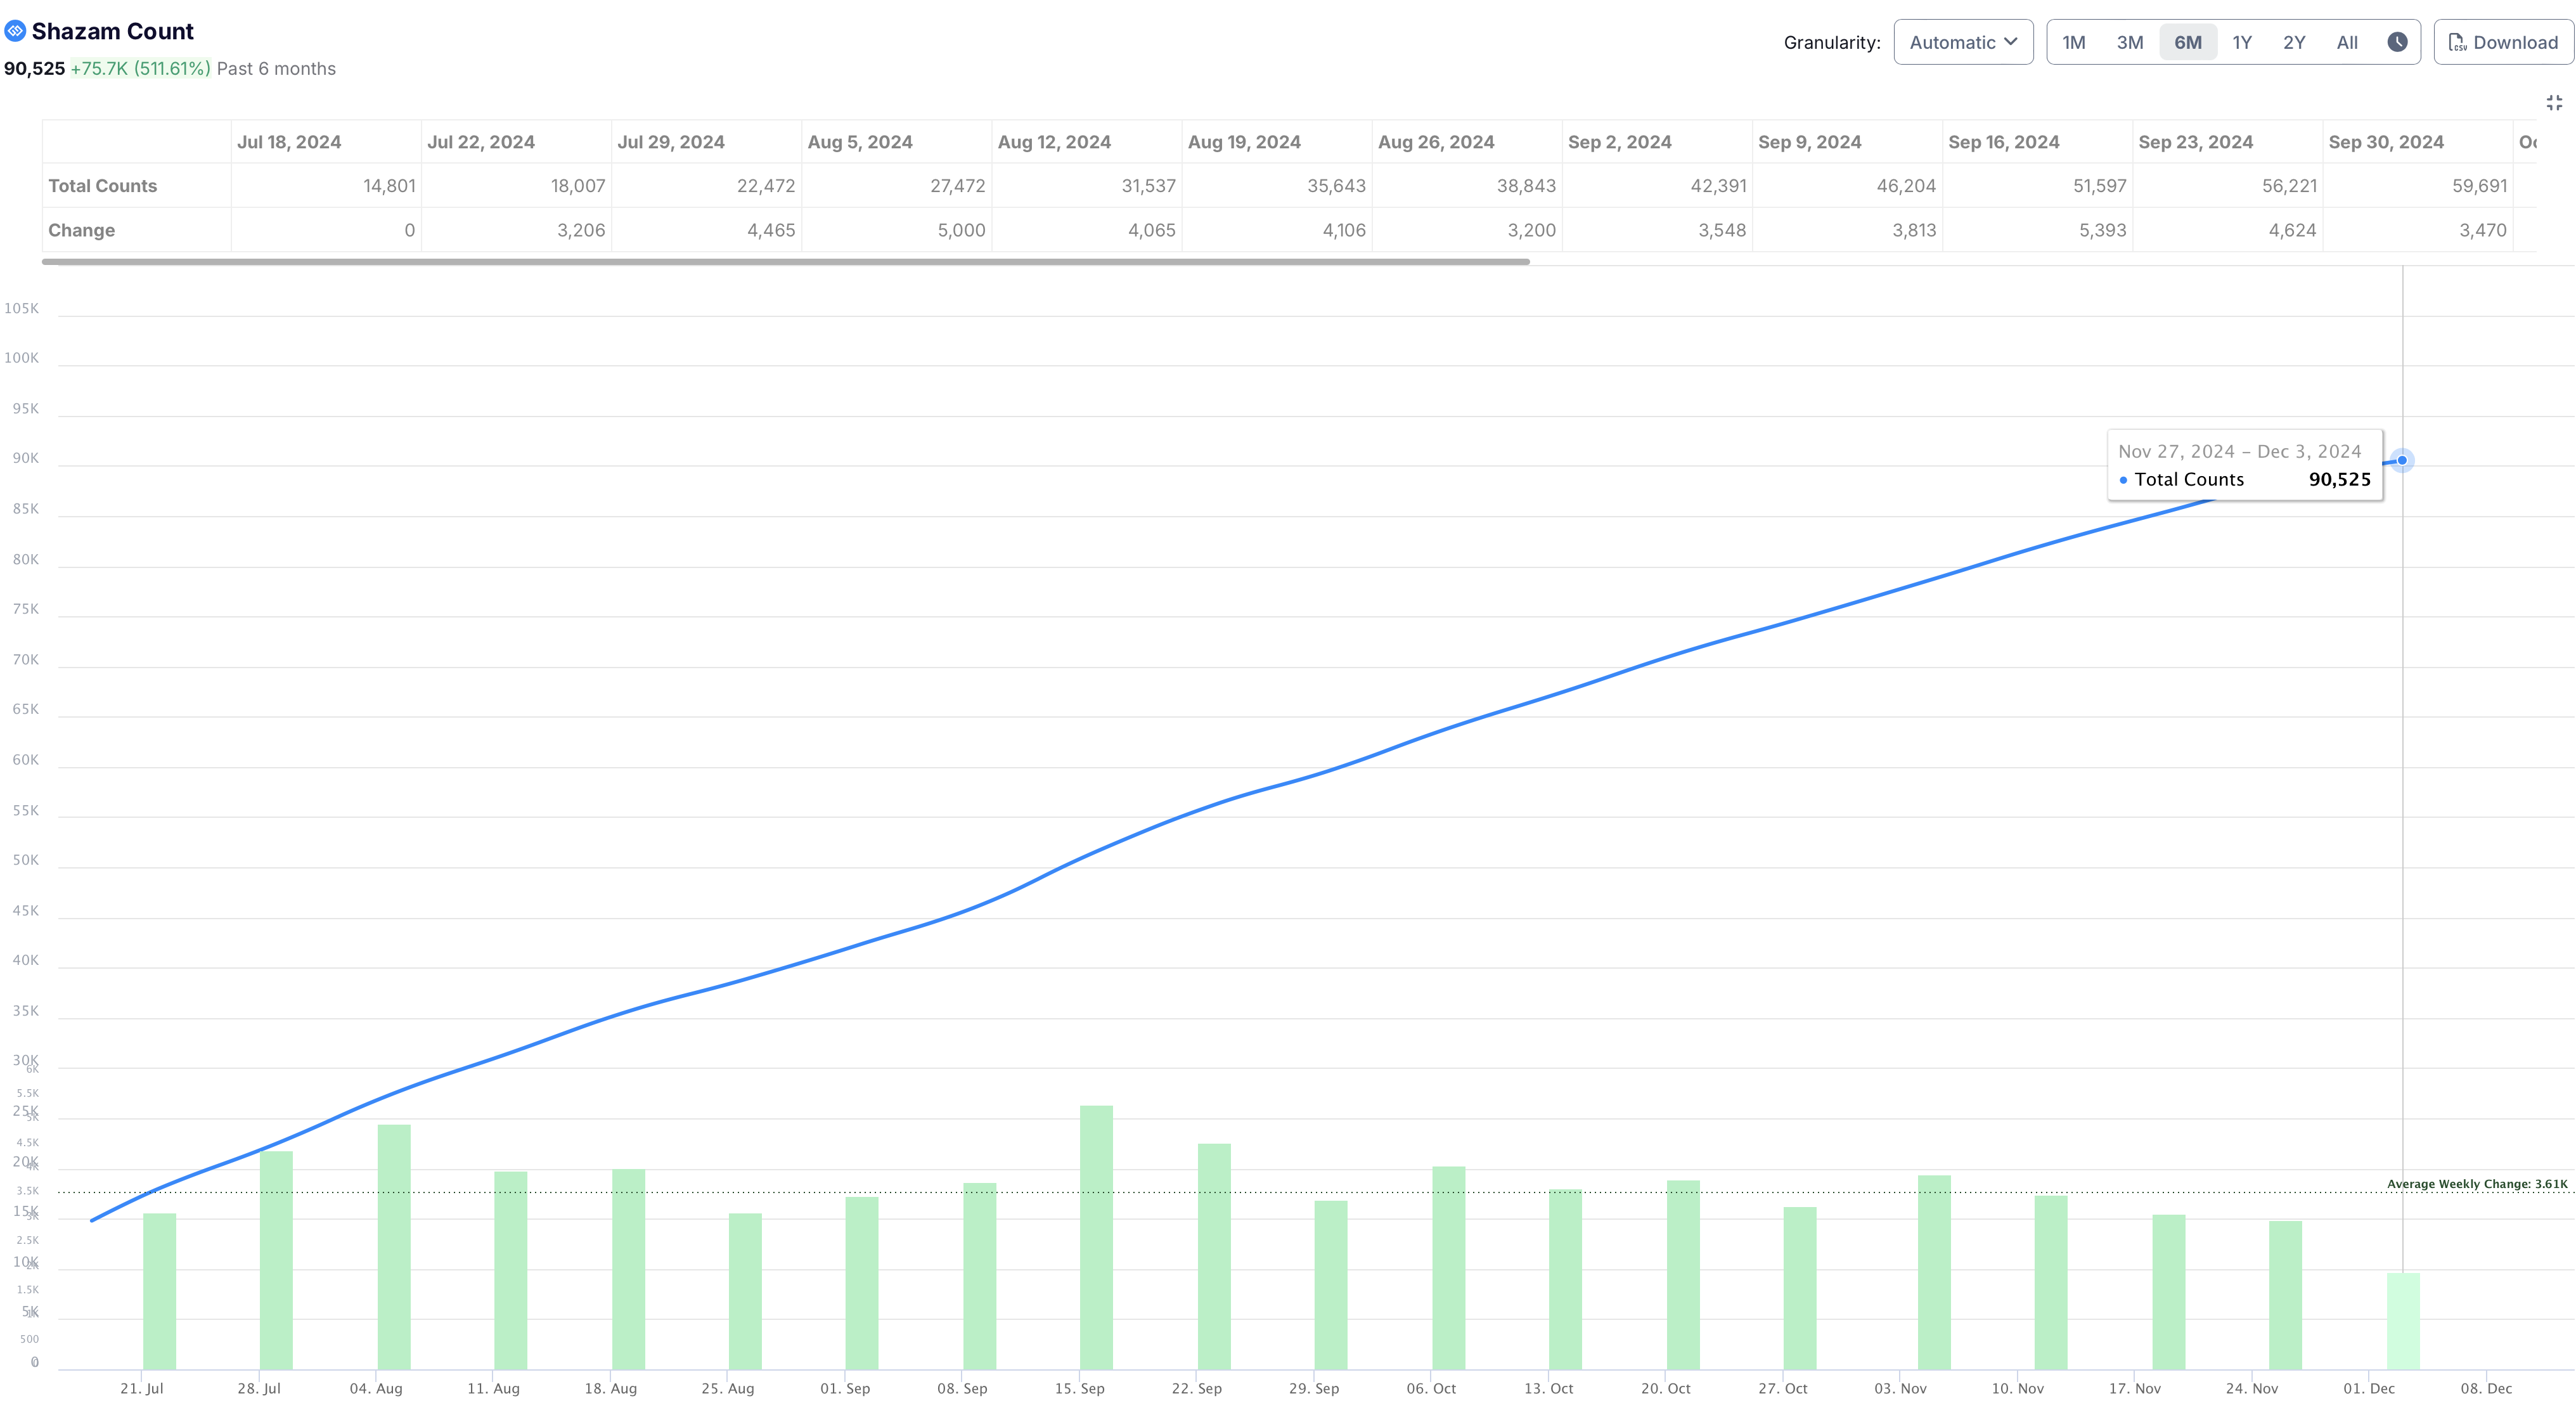Download the chart data as CSV
The width and height of the screenshot is (2576, 1415).
[x=2503, y=42]
